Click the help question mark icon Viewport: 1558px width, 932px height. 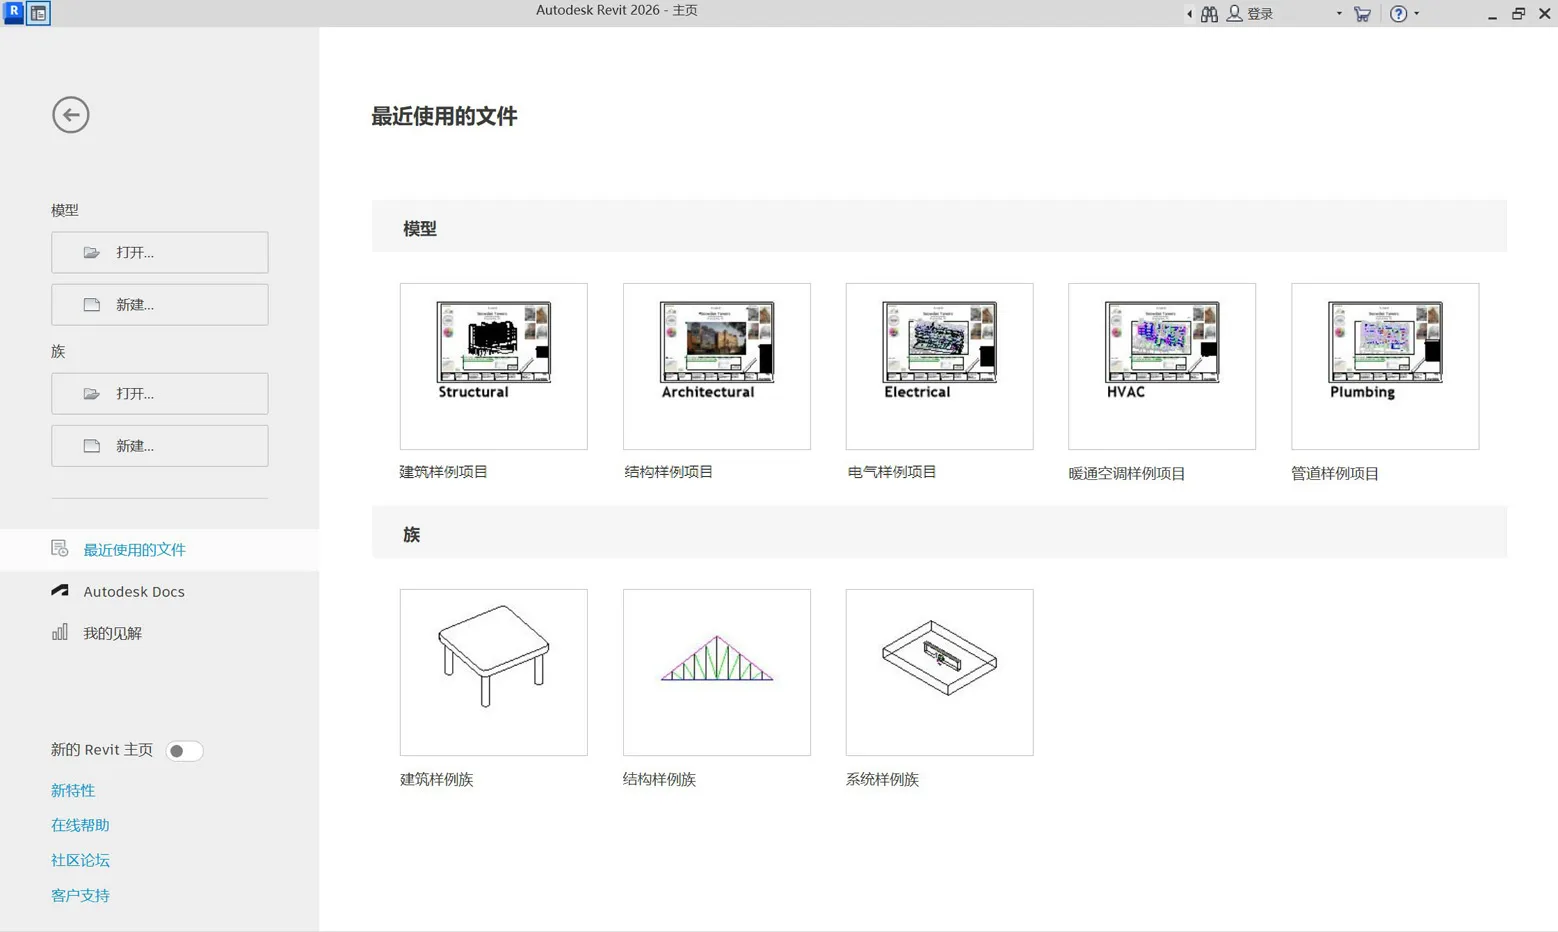[x=1398, y=14]
